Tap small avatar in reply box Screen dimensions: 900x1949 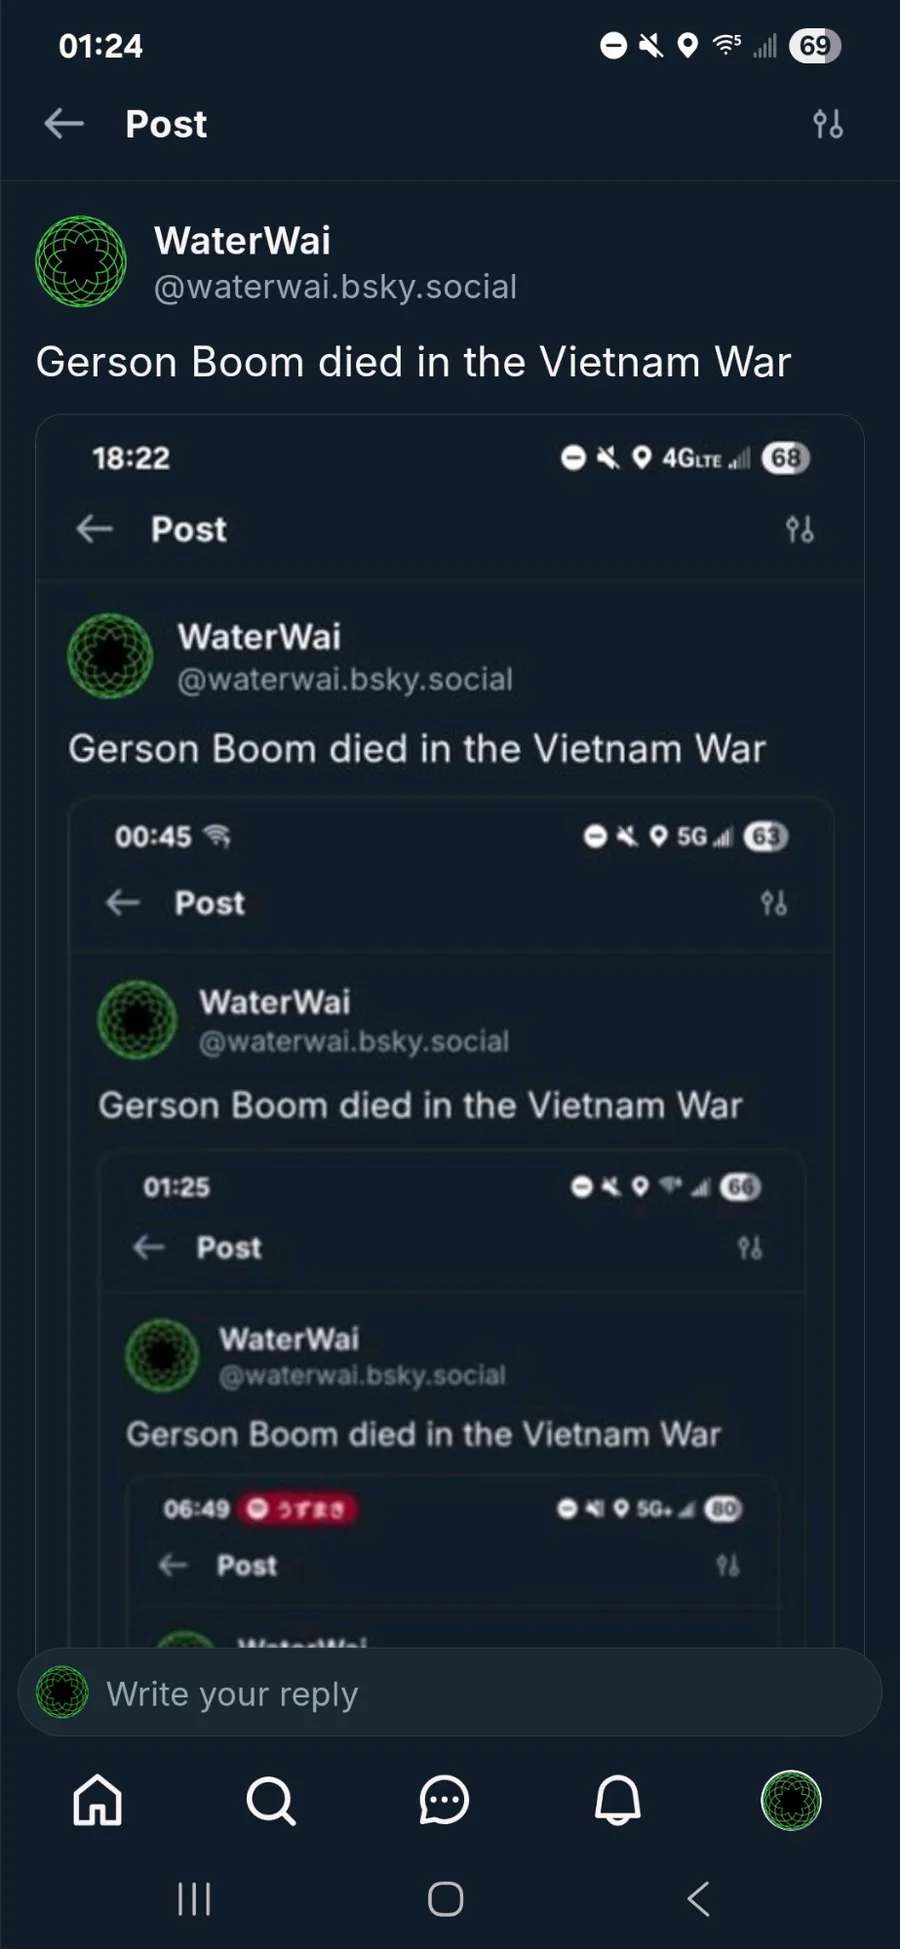click(x=62, y=1692)
